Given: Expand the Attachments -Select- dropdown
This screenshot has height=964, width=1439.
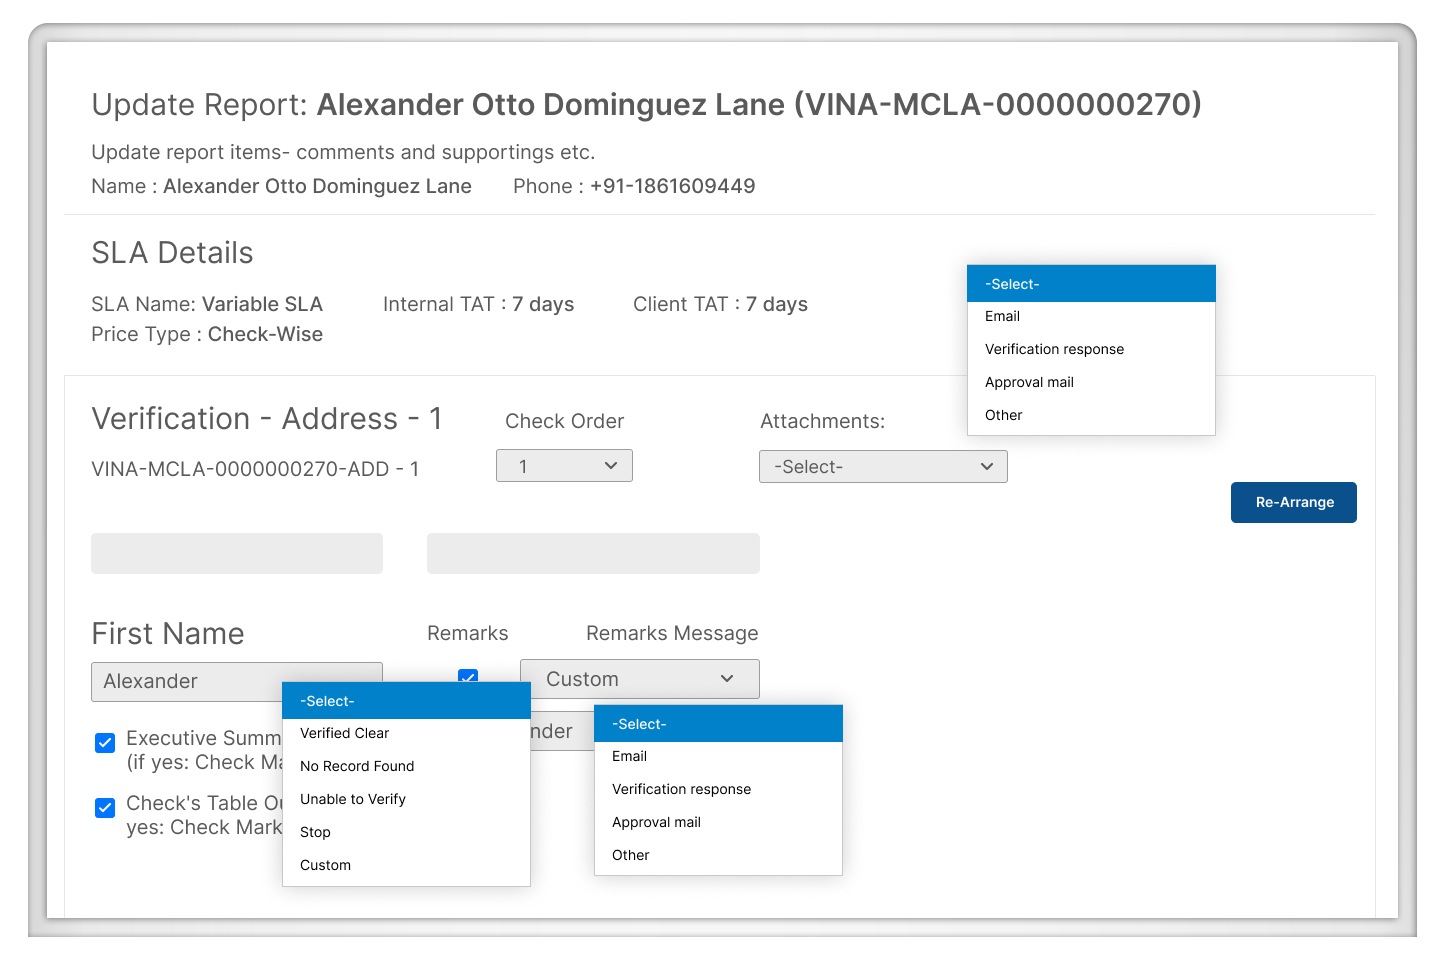Looking at the screenshot, I should click(883, 467).
